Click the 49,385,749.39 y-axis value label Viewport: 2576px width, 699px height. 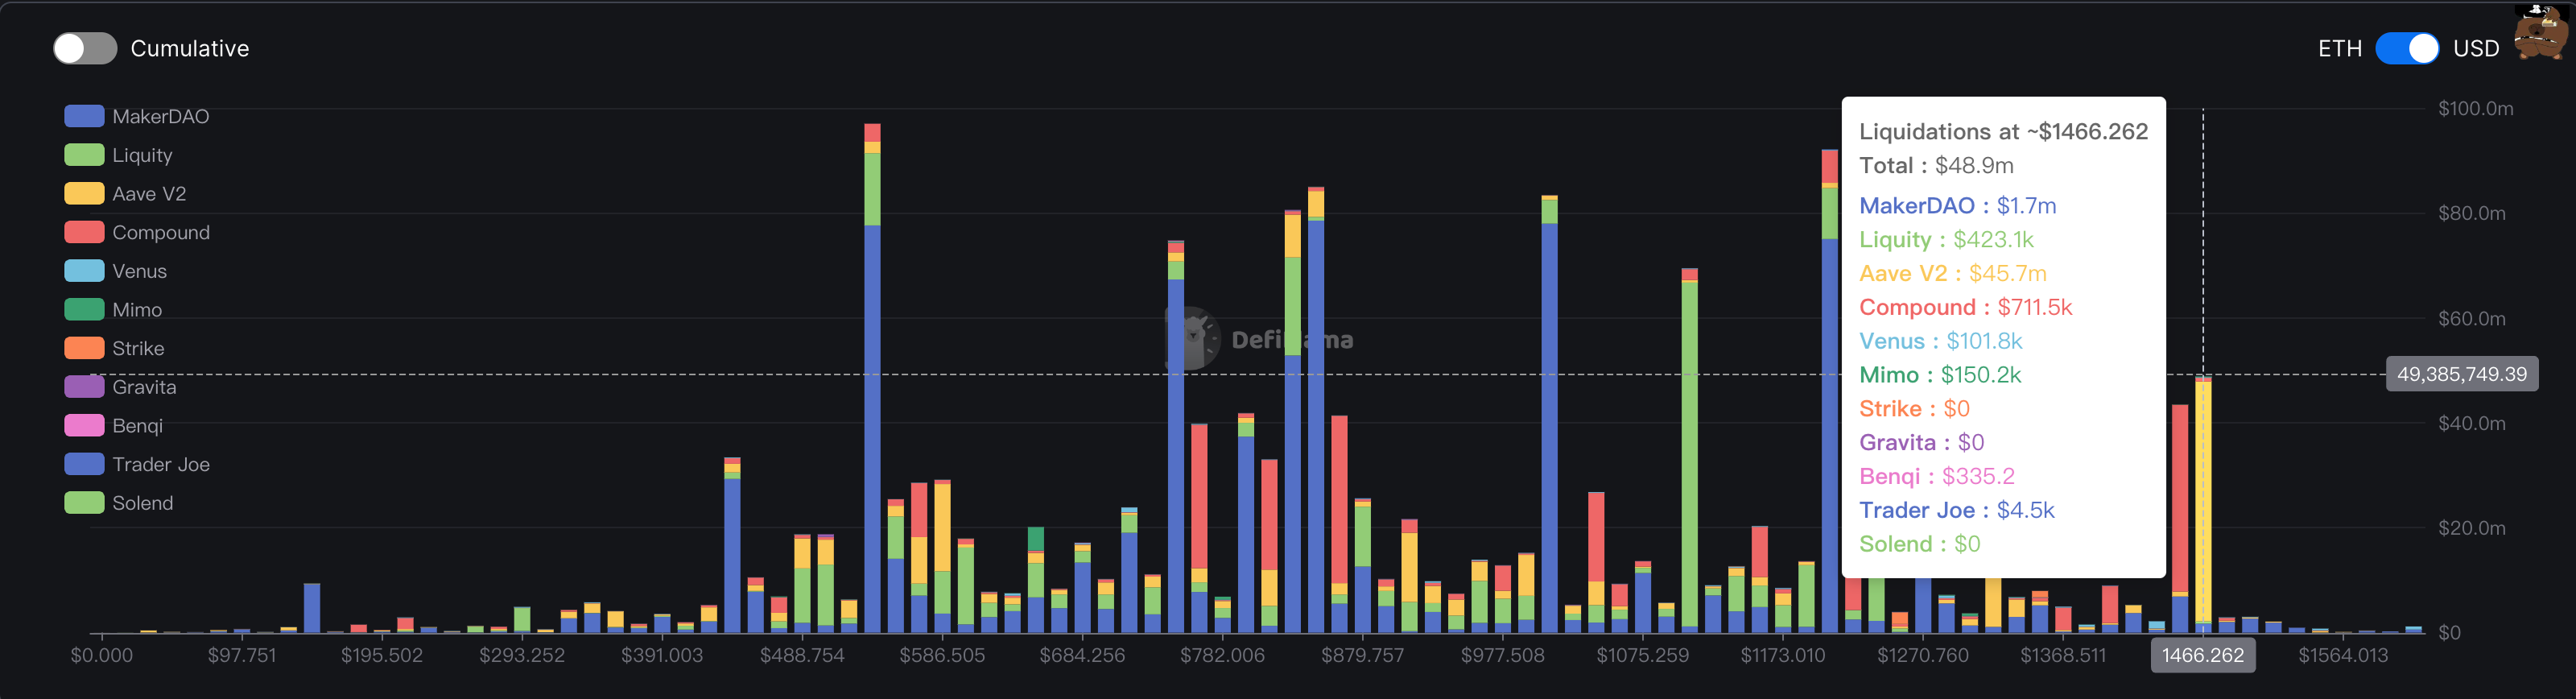[2461, 374]
